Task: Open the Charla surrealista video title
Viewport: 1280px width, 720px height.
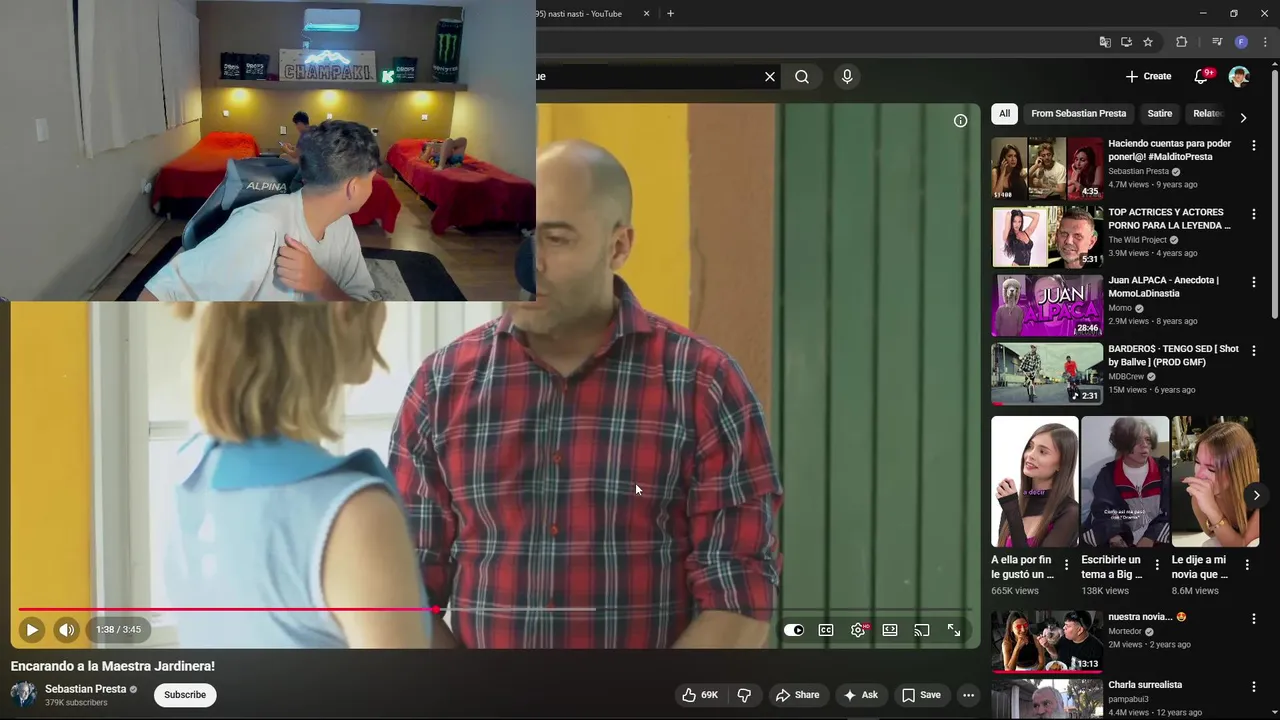Action: coord(1145,685)
